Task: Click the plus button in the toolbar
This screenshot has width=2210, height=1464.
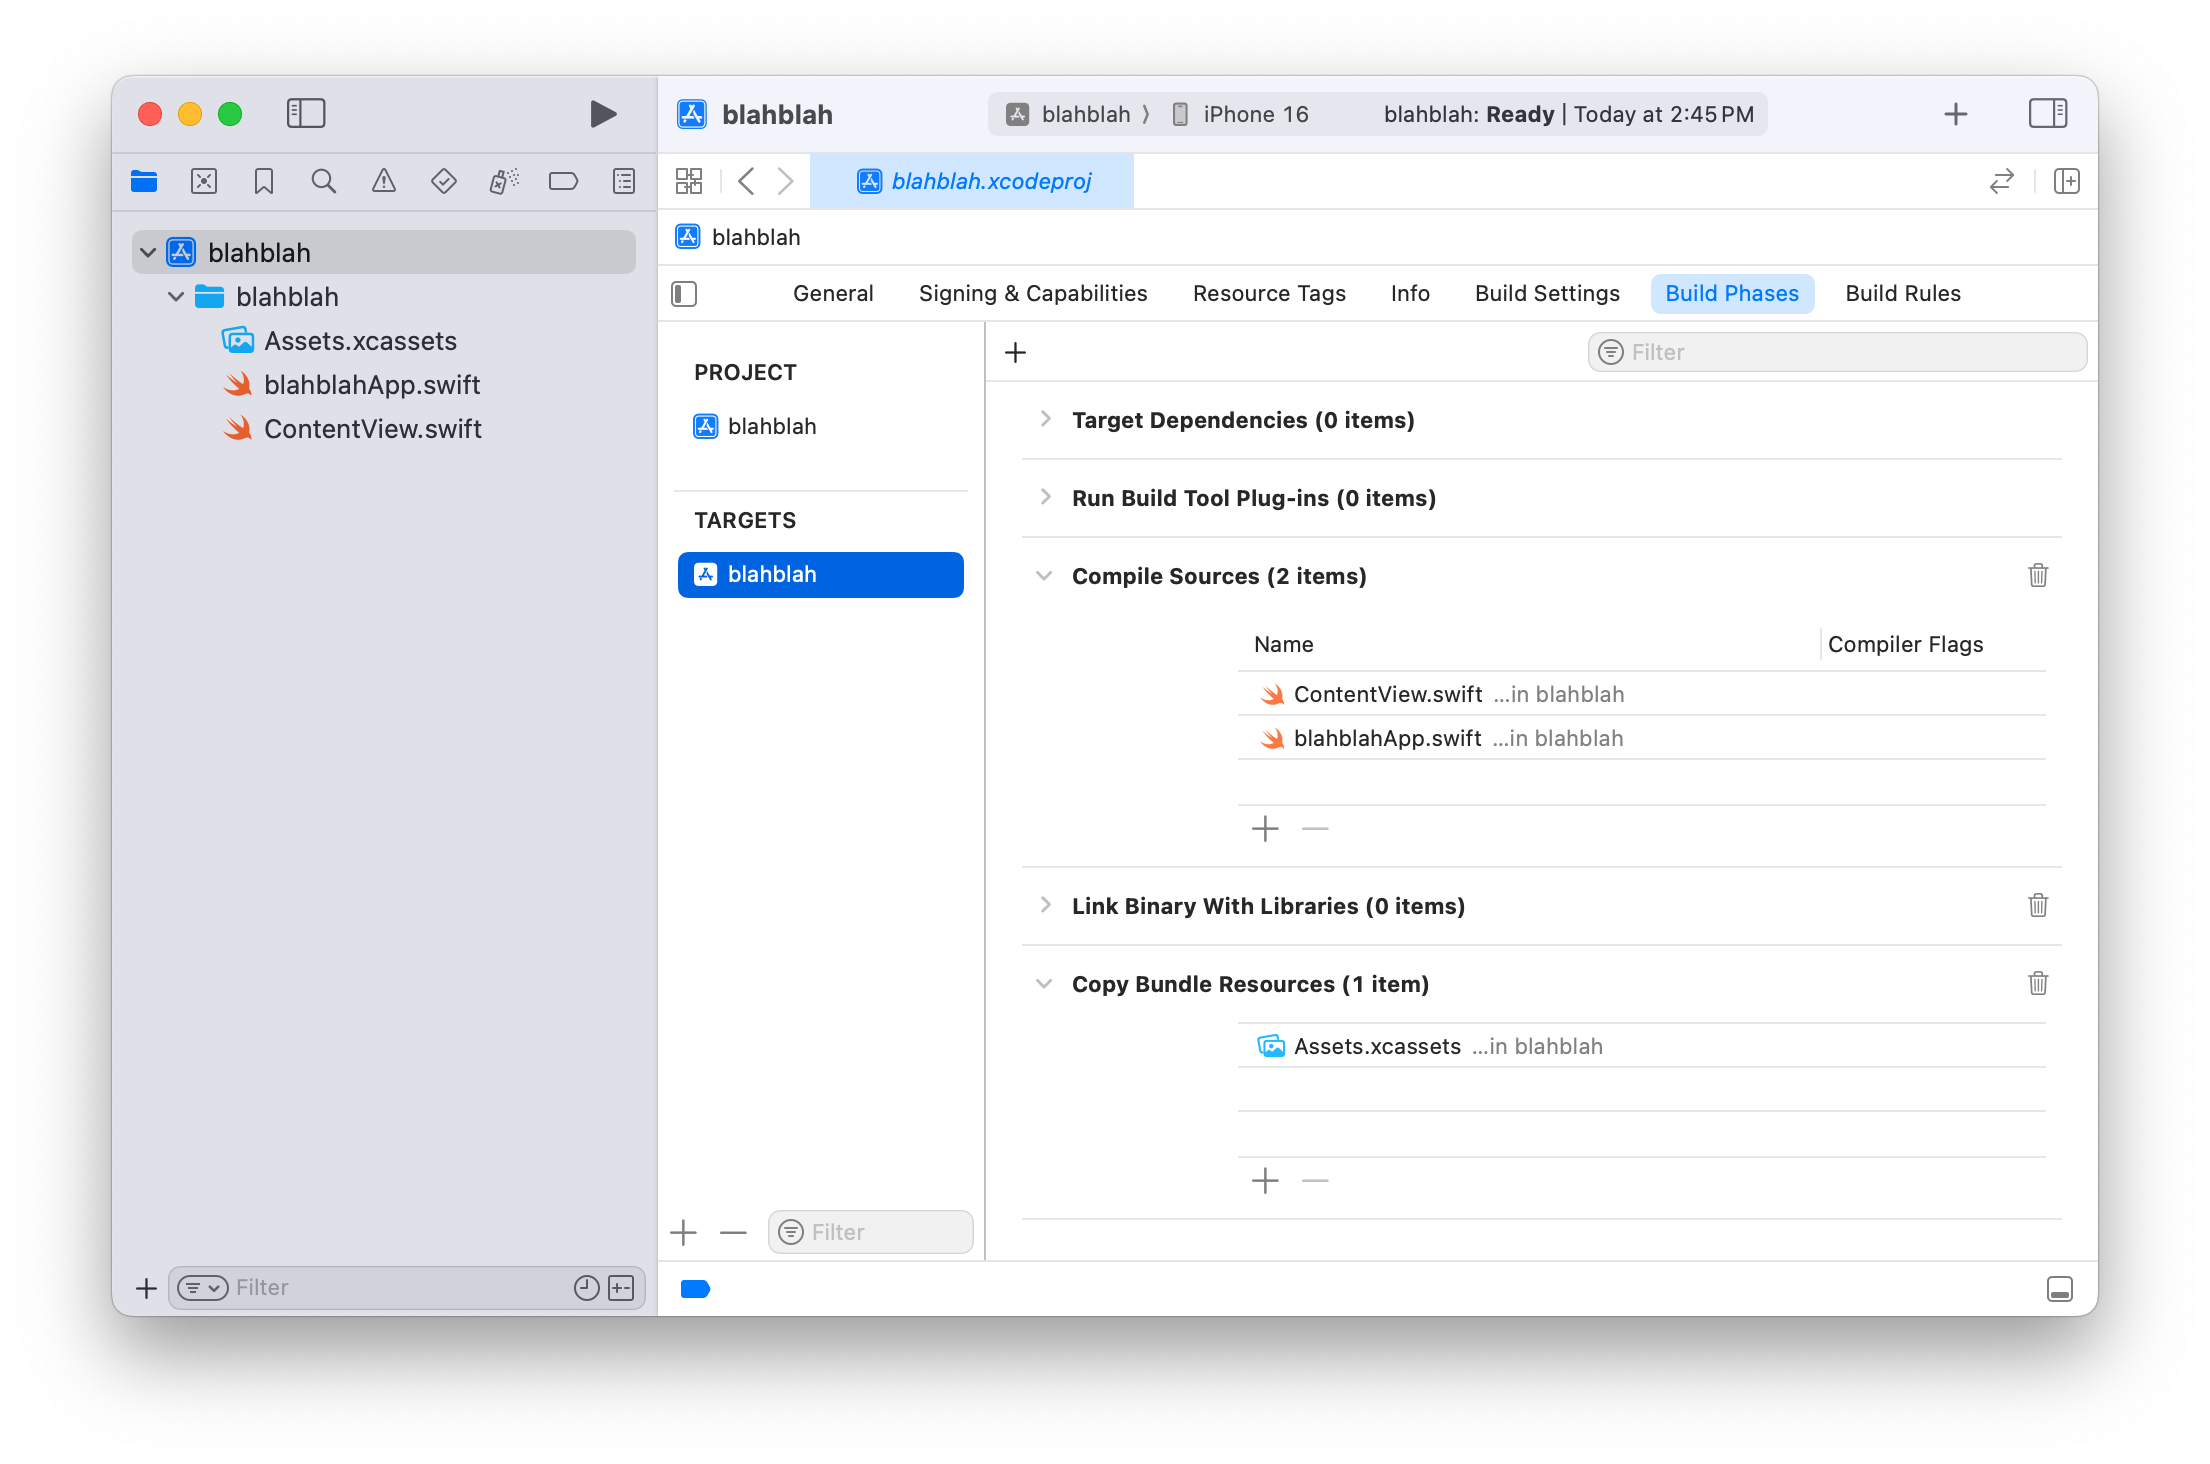Action: 1956,114
